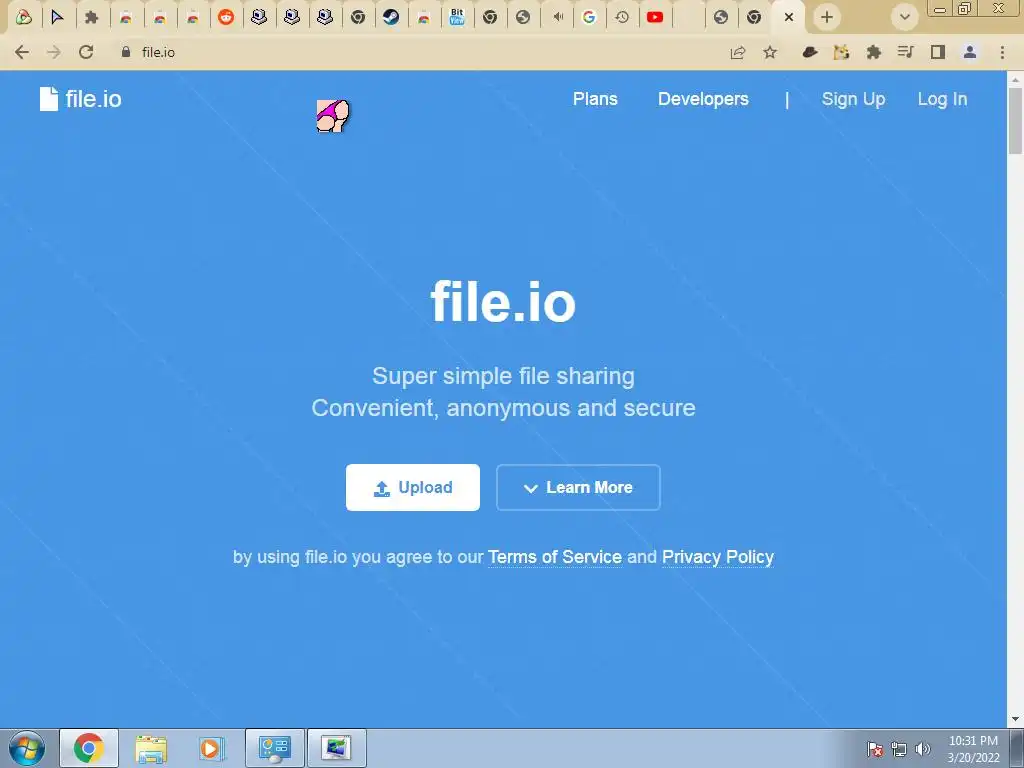Expand the tab search dropdown
The image size is (1024, 768).
[904, 17]
